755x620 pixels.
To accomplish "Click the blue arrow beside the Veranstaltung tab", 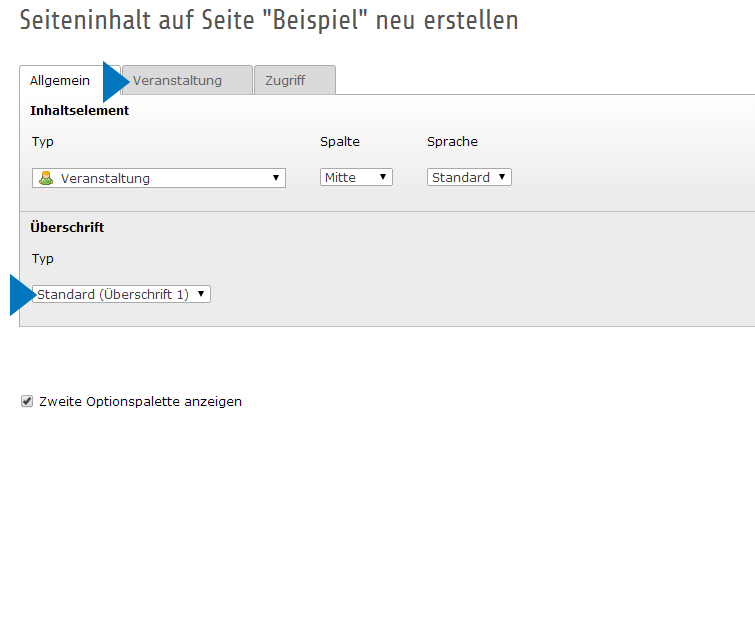I will tap(114, 80).
